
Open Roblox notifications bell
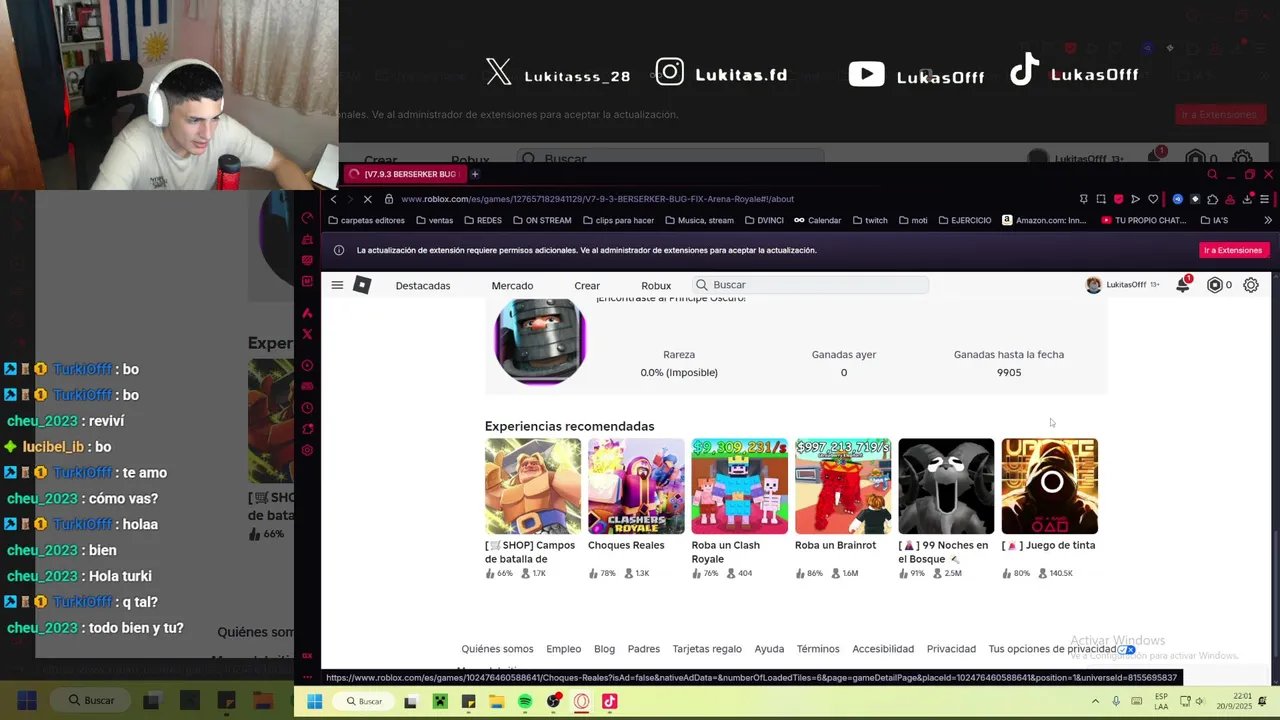pyautogui.click(x=1183, y=285)
